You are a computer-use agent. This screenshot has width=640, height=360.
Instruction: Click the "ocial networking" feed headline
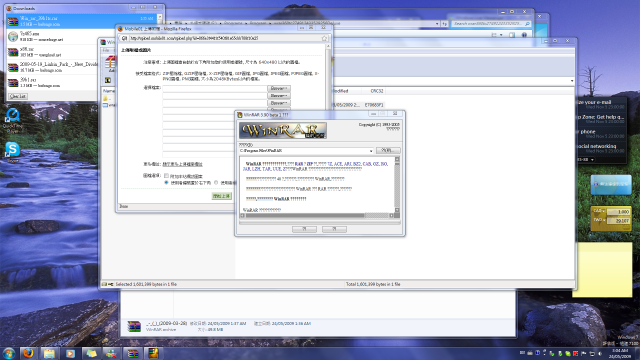(596, 146)
